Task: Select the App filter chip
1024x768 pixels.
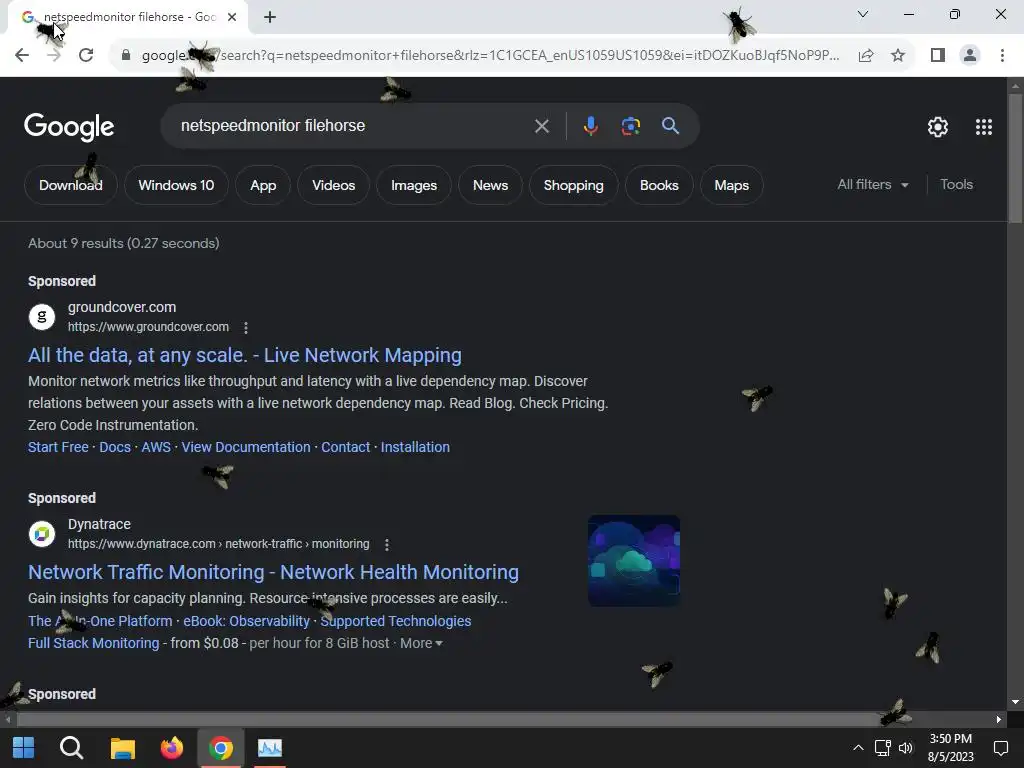Action: point(263,185)
